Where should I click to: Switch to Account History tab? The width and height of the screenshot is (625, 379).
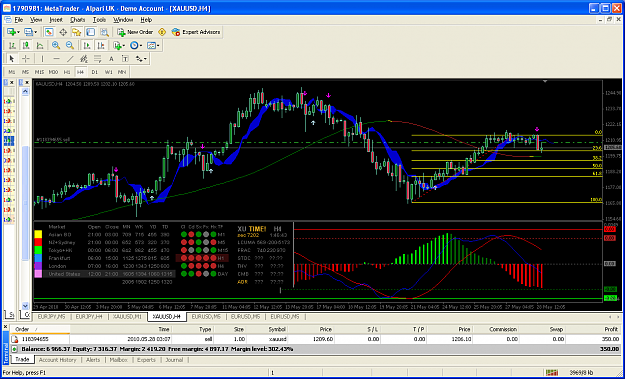57,360
